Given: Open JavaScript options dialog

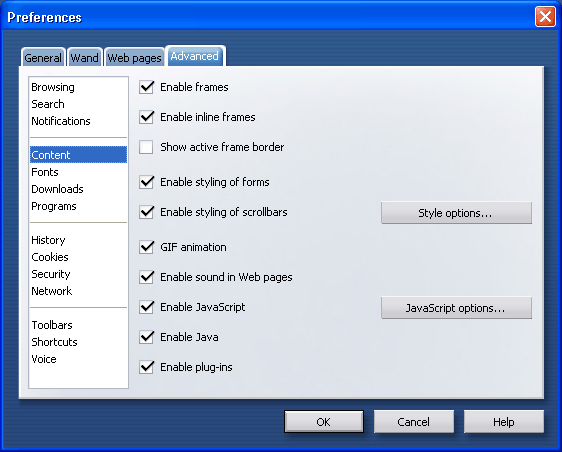Looking at the screenshot, I should click(456, 308).
